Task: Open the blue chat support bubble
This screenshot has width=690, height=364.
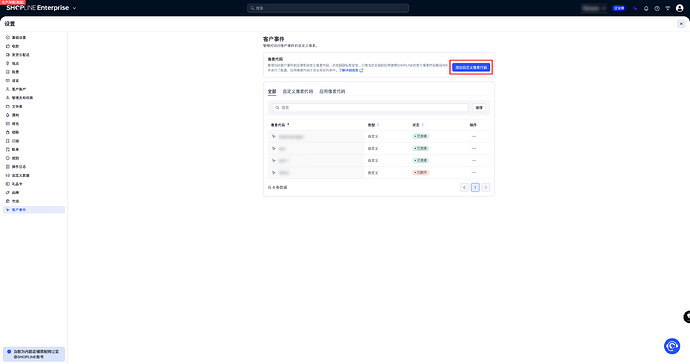Action: pyautogui.click(x=672, y=346)
